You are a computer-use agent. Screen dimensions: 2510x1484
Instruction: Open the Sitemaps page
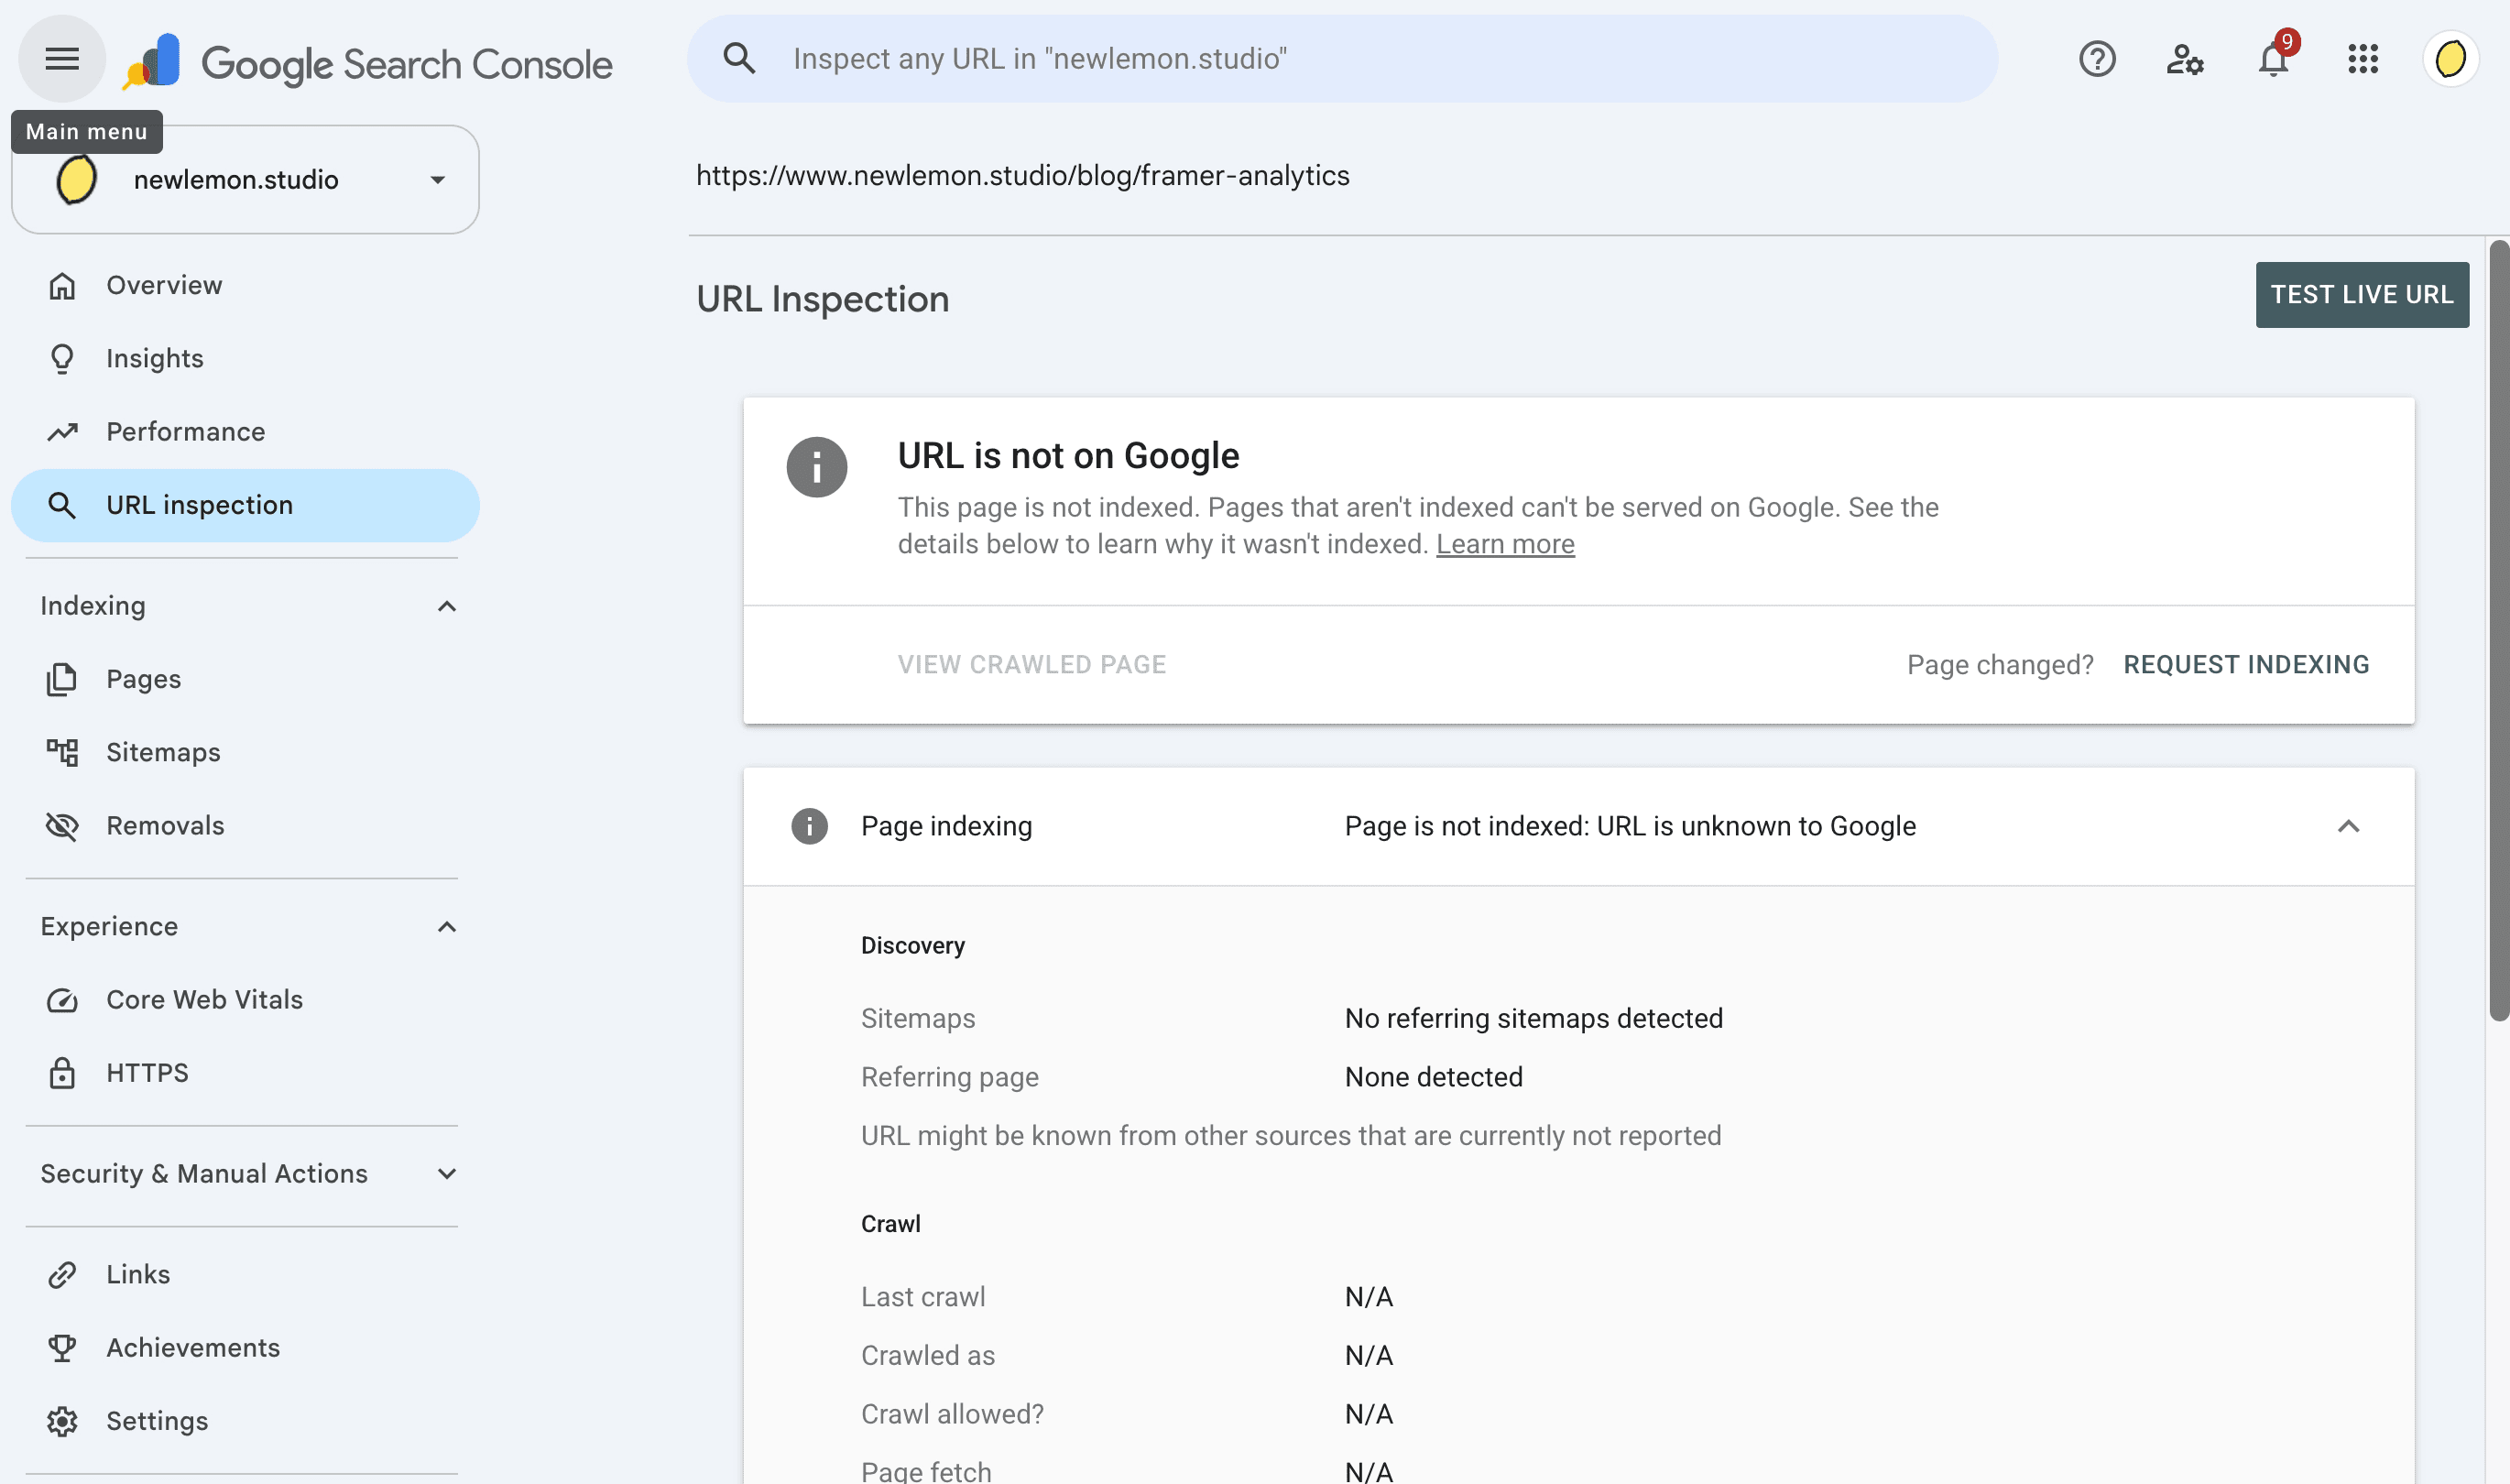(x=246, y=752)
